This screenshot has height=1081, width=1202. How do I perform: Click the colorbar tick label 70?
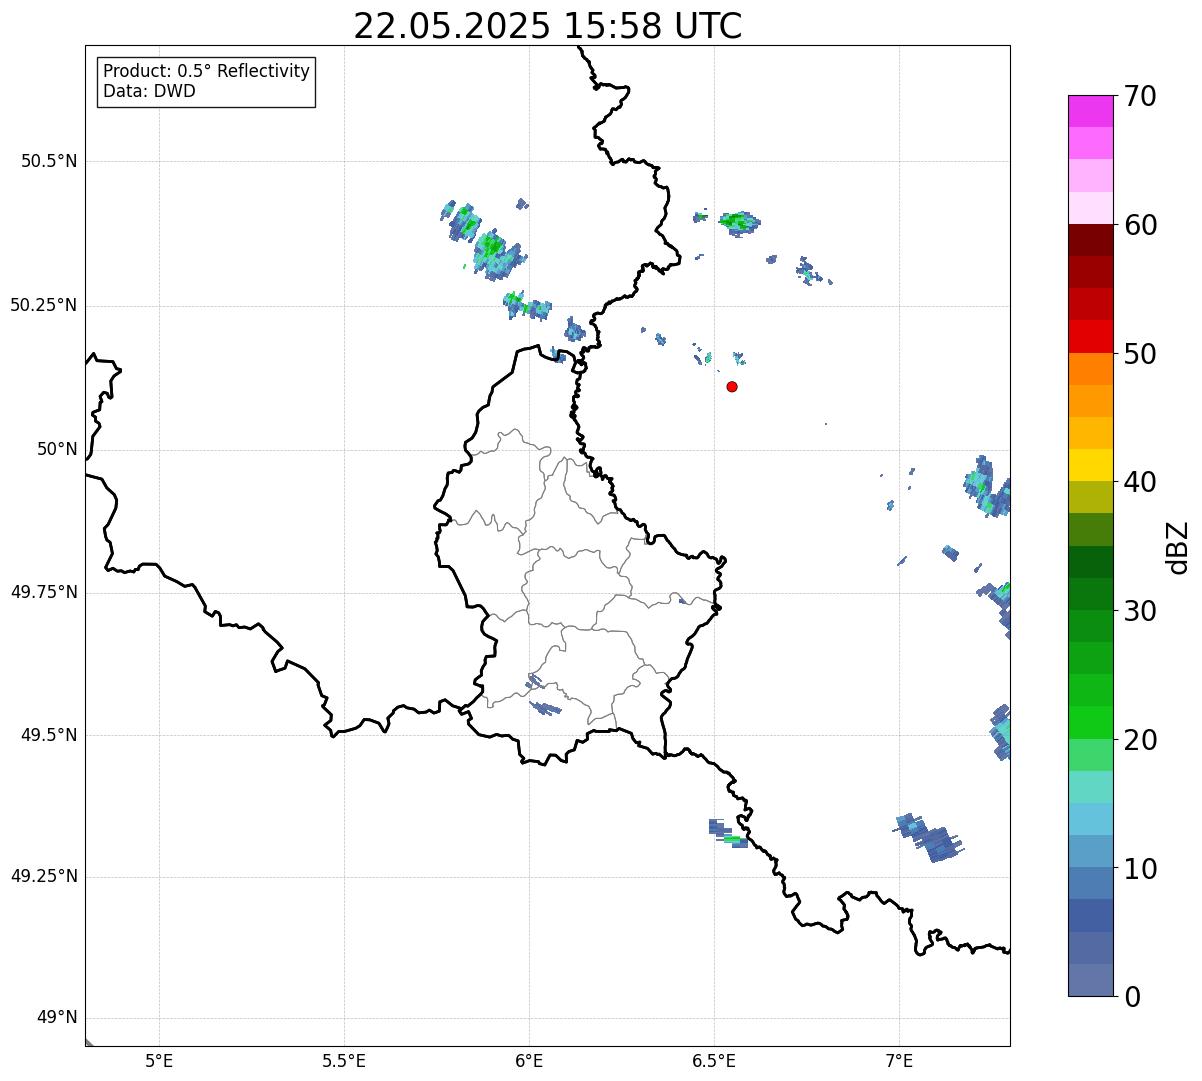tap(1140, 96)
